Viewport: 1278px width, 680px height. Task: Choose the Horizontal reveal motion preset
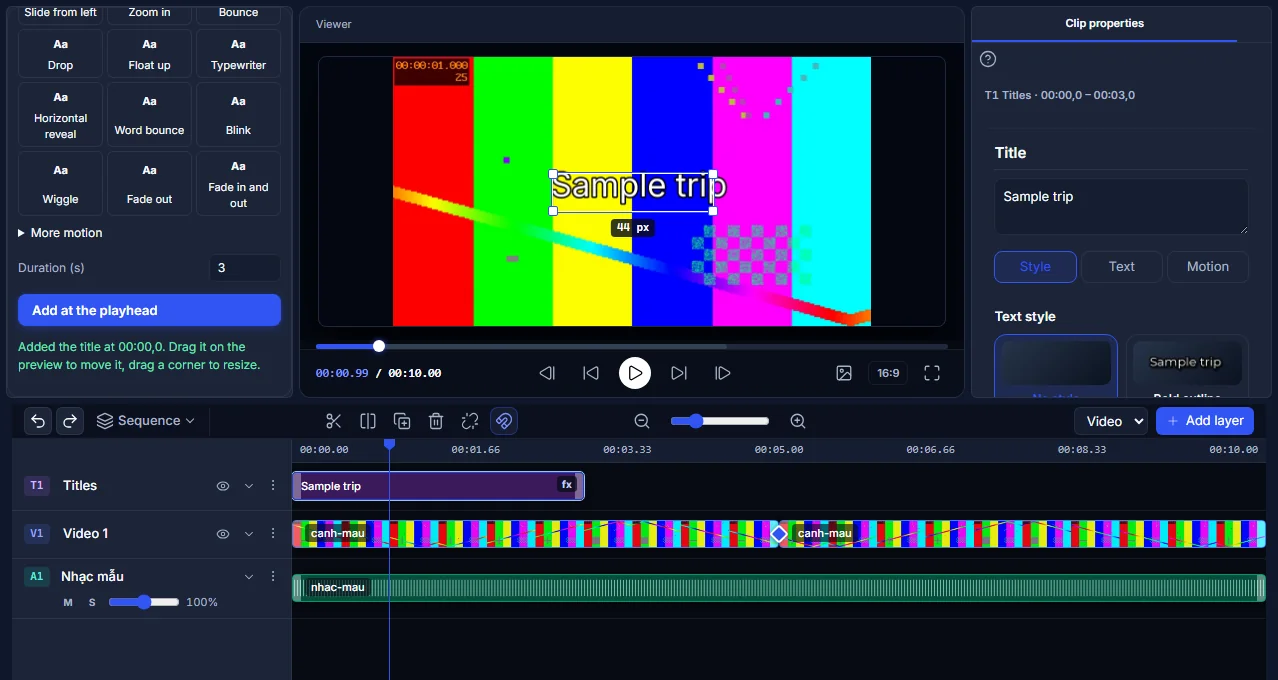point(60,115)
